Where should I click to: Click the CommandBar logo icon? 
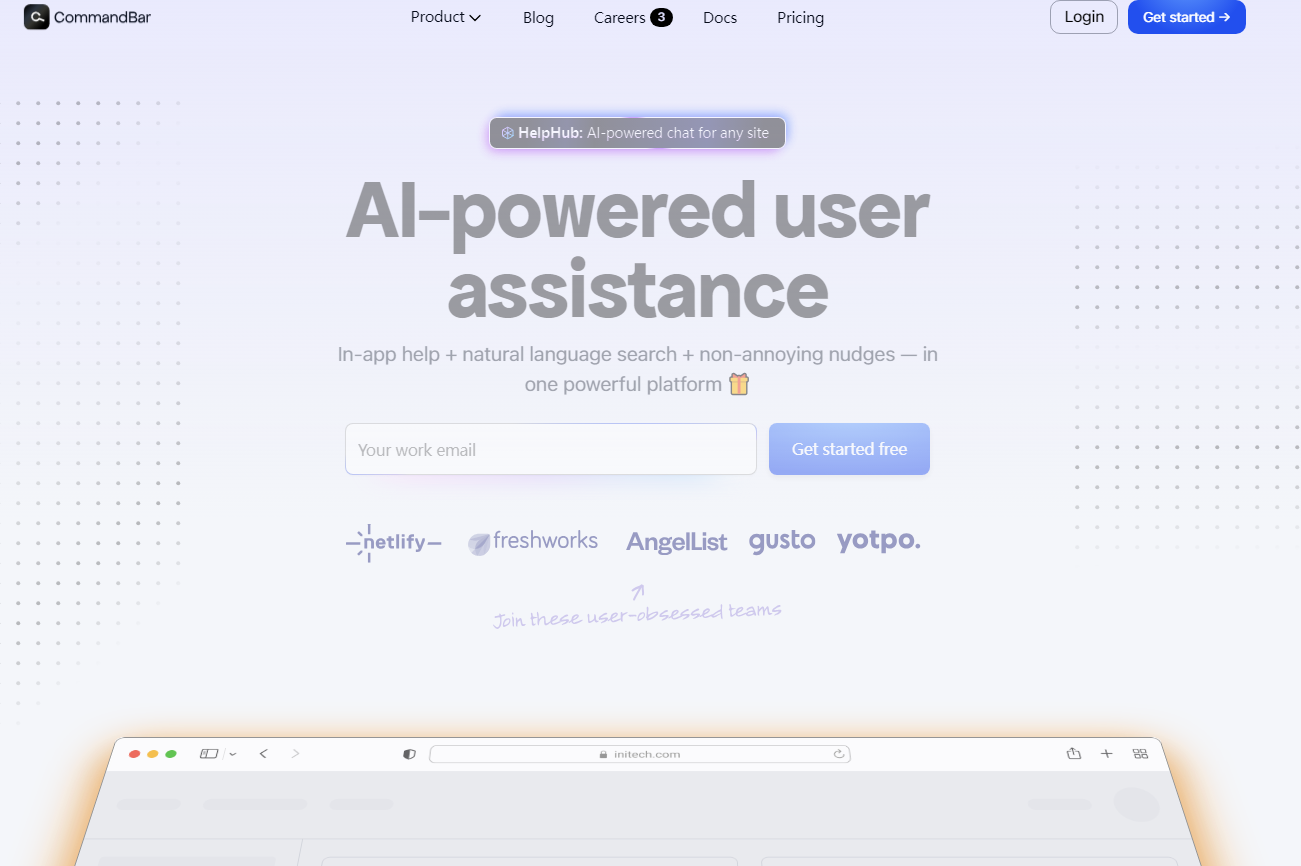pos(37,17)
